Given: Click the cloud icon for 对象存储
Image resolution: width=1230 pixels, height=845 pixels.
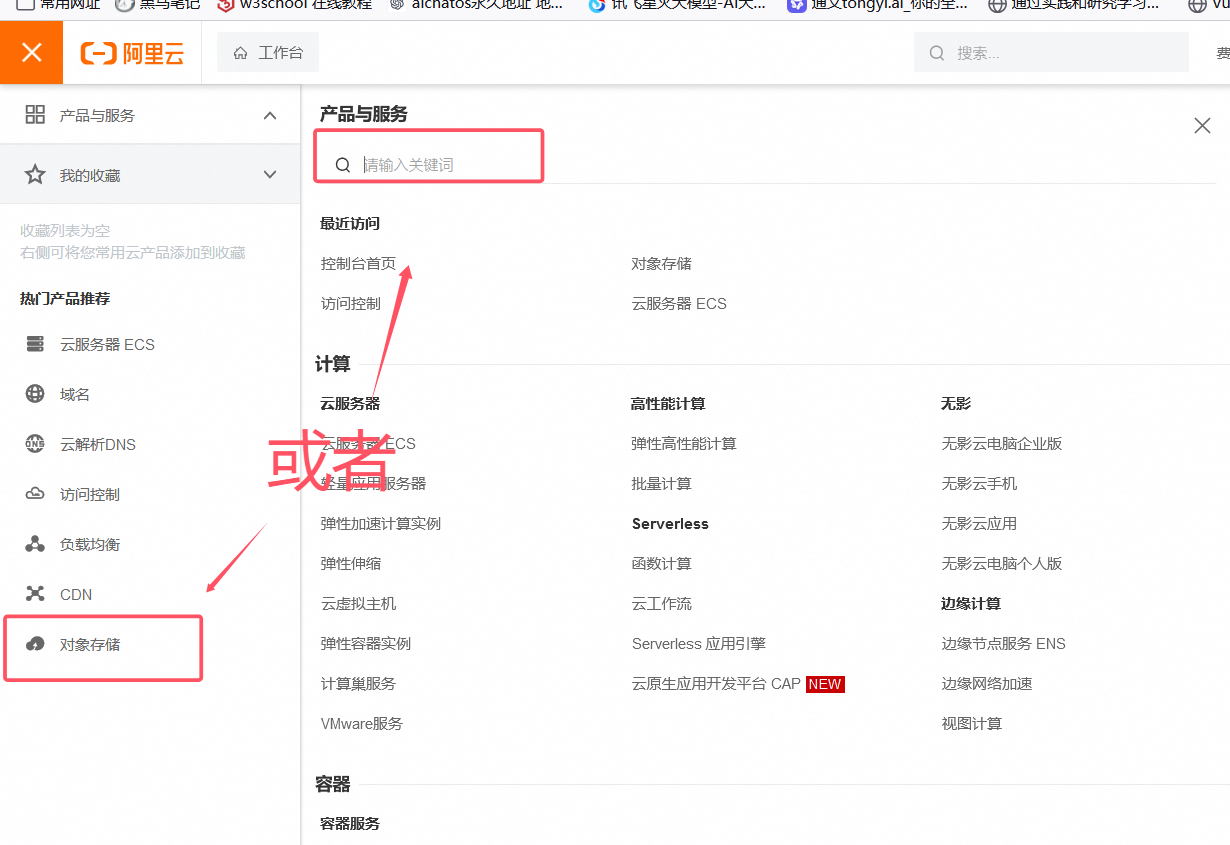Looking at the screenshot, I should (x=35, y=644).
